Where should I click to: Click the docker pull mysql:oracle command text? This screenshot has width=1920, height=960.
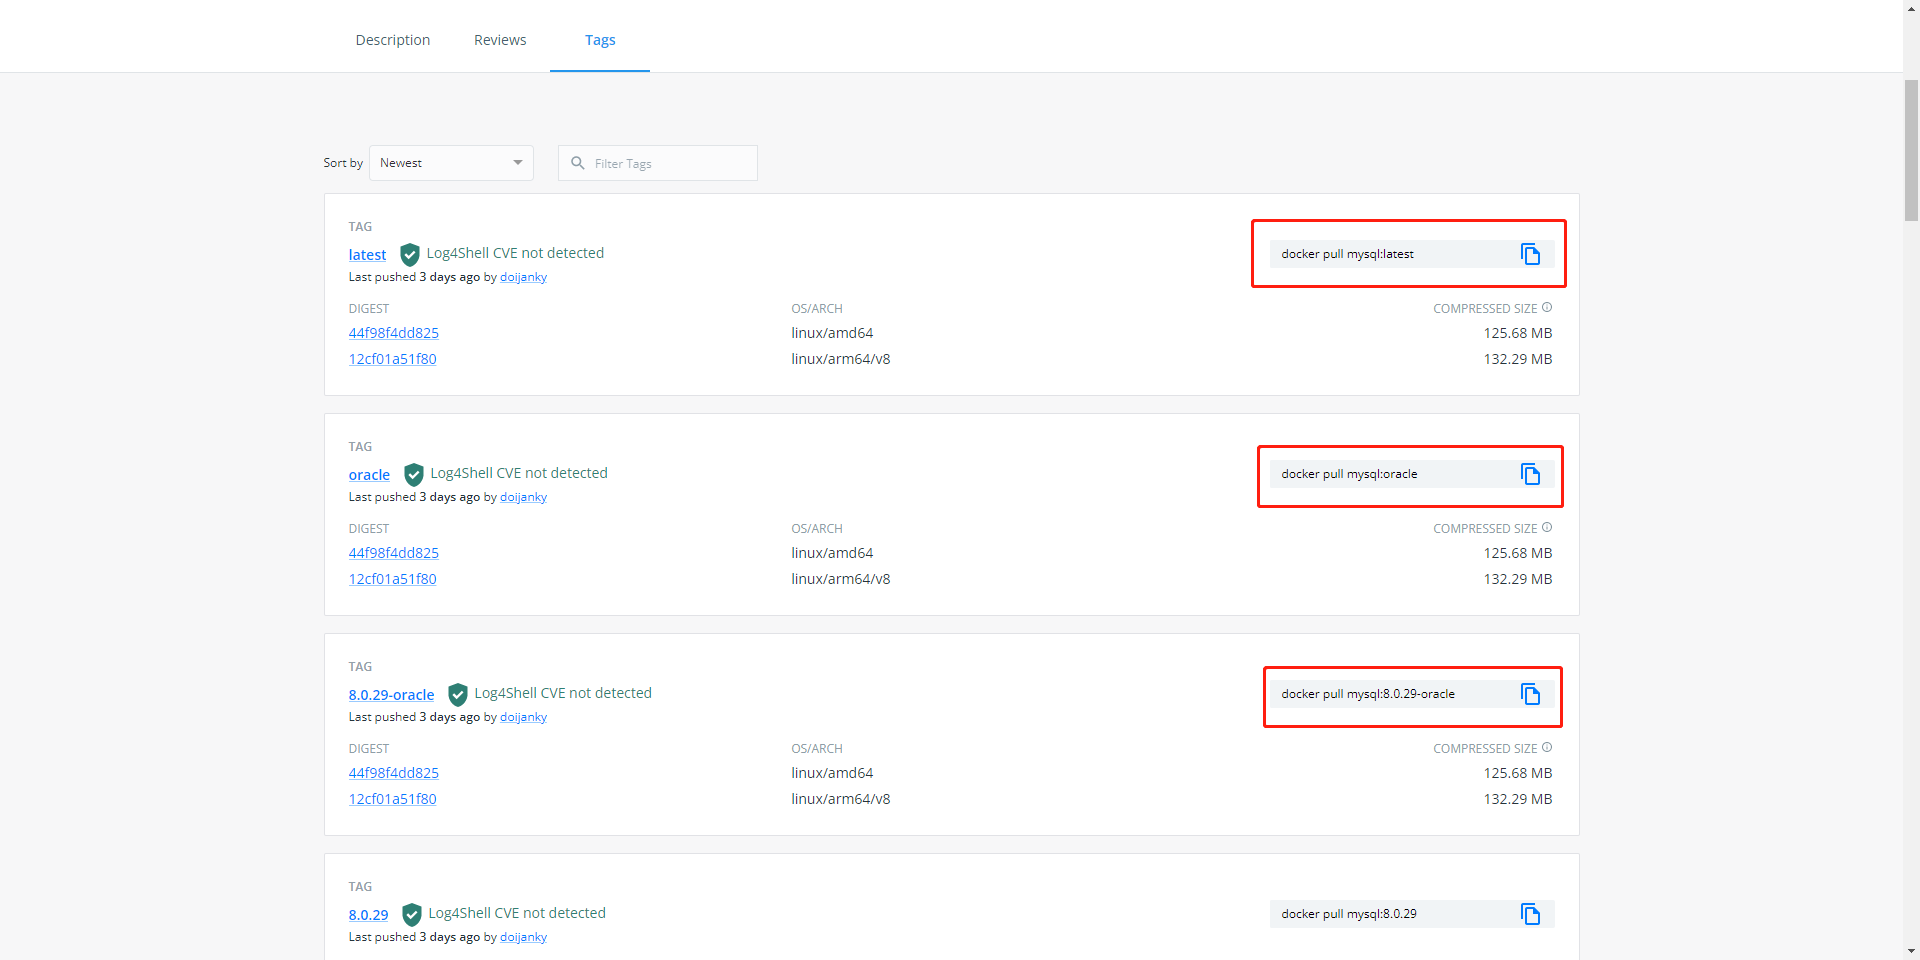(x=1349, y=474)
